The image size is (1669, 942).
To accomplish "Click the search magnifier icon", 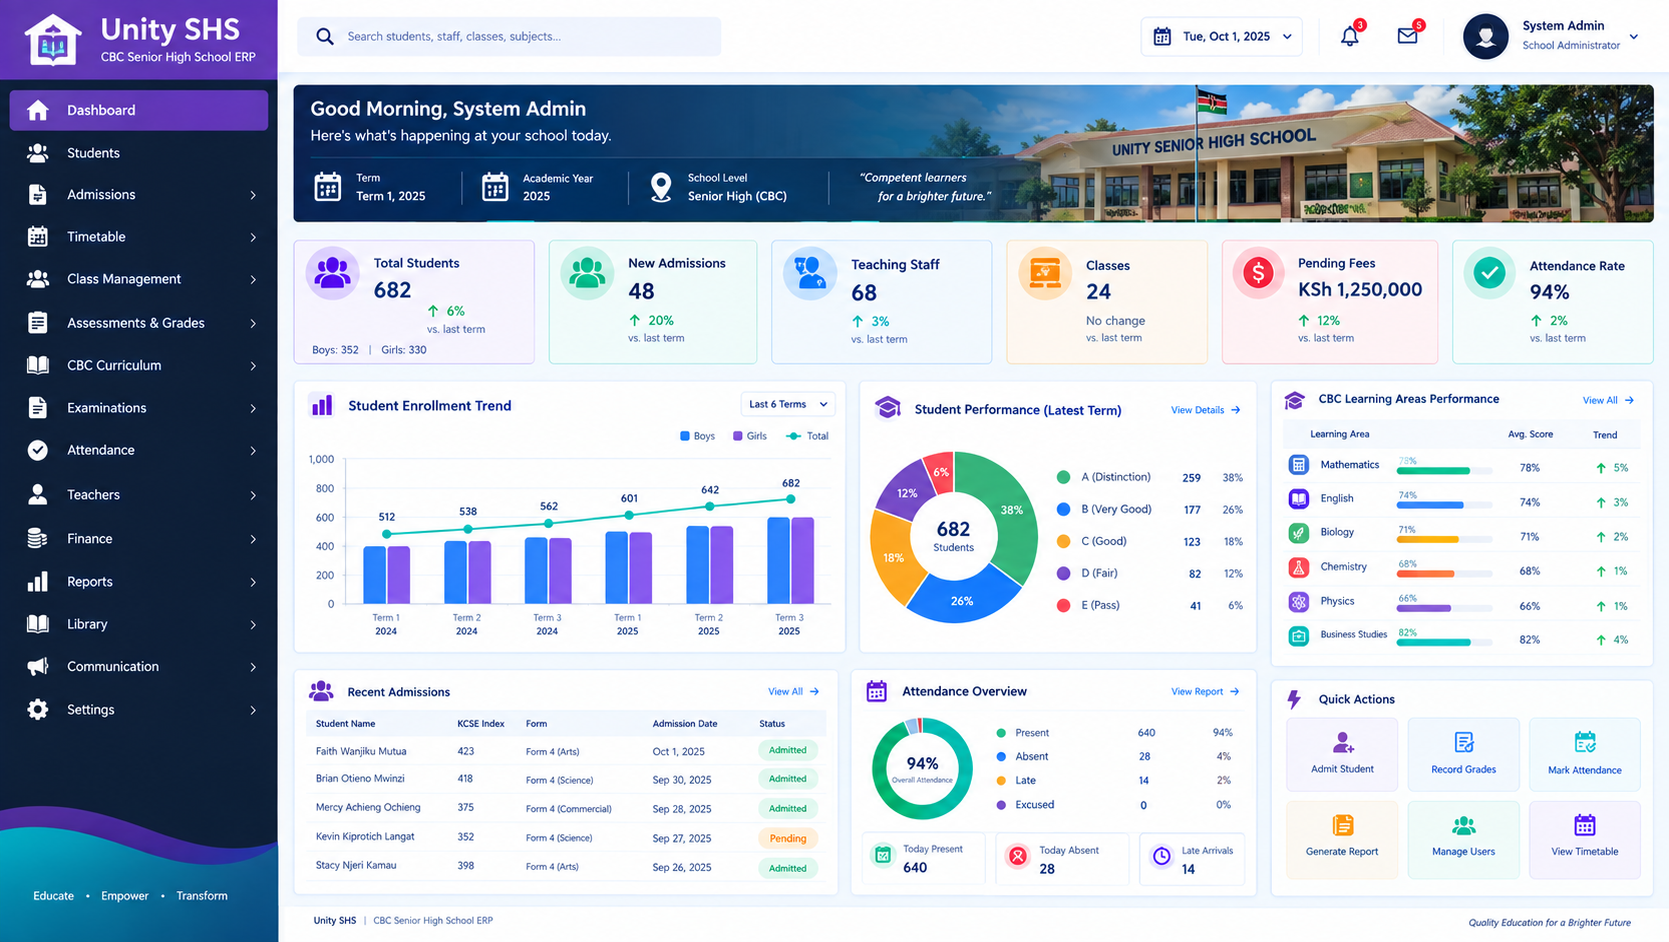I will (x=325, y=37).
